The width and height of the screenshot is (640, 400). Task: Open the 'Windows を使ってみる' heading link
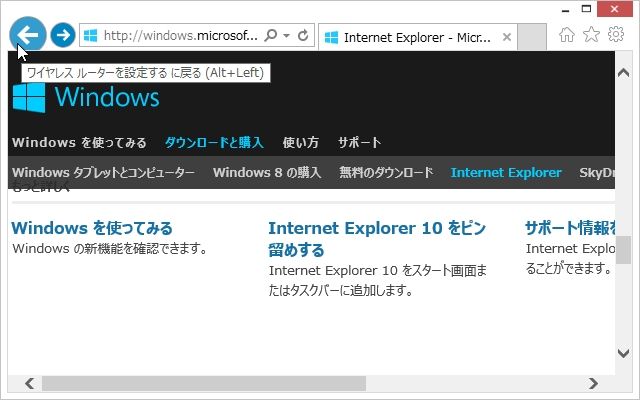(x=92, y=228)
